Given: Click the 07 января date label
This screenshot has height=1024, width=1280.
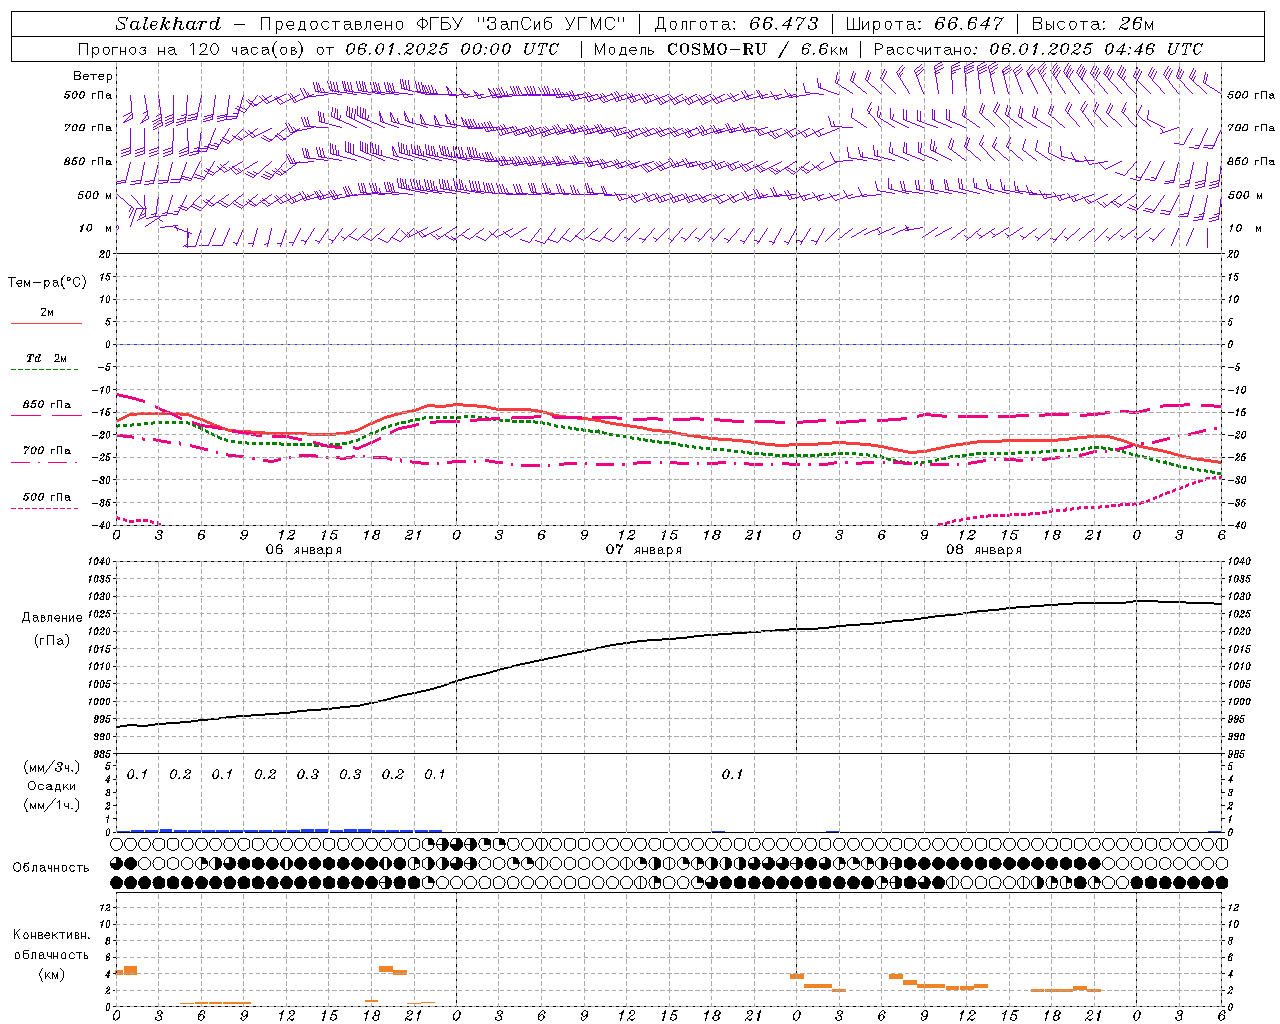Looking at the screenshot, I should (x=643, y=550).
